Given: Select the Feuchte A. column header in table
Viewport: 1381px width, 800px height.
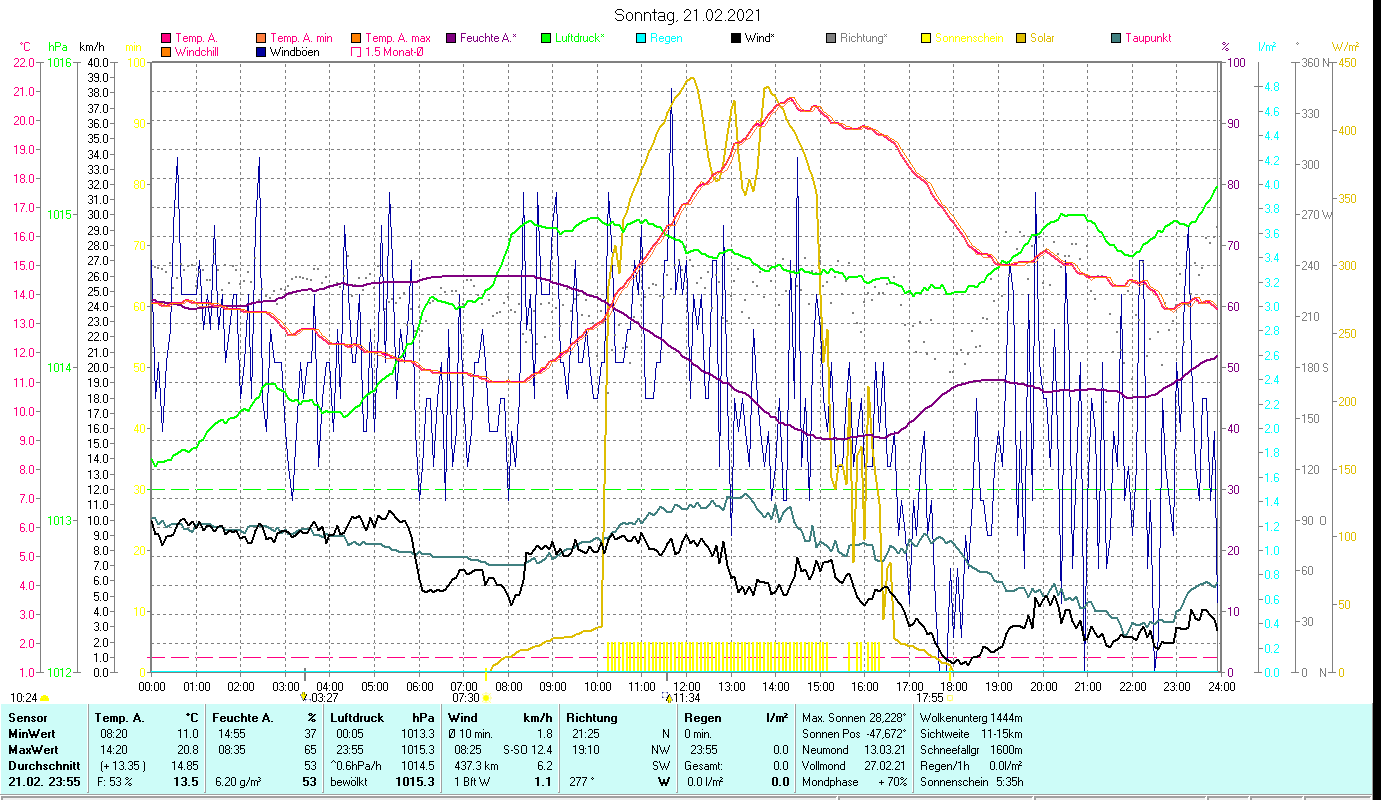Looking at the screenshot, I should tap(239, 718).
